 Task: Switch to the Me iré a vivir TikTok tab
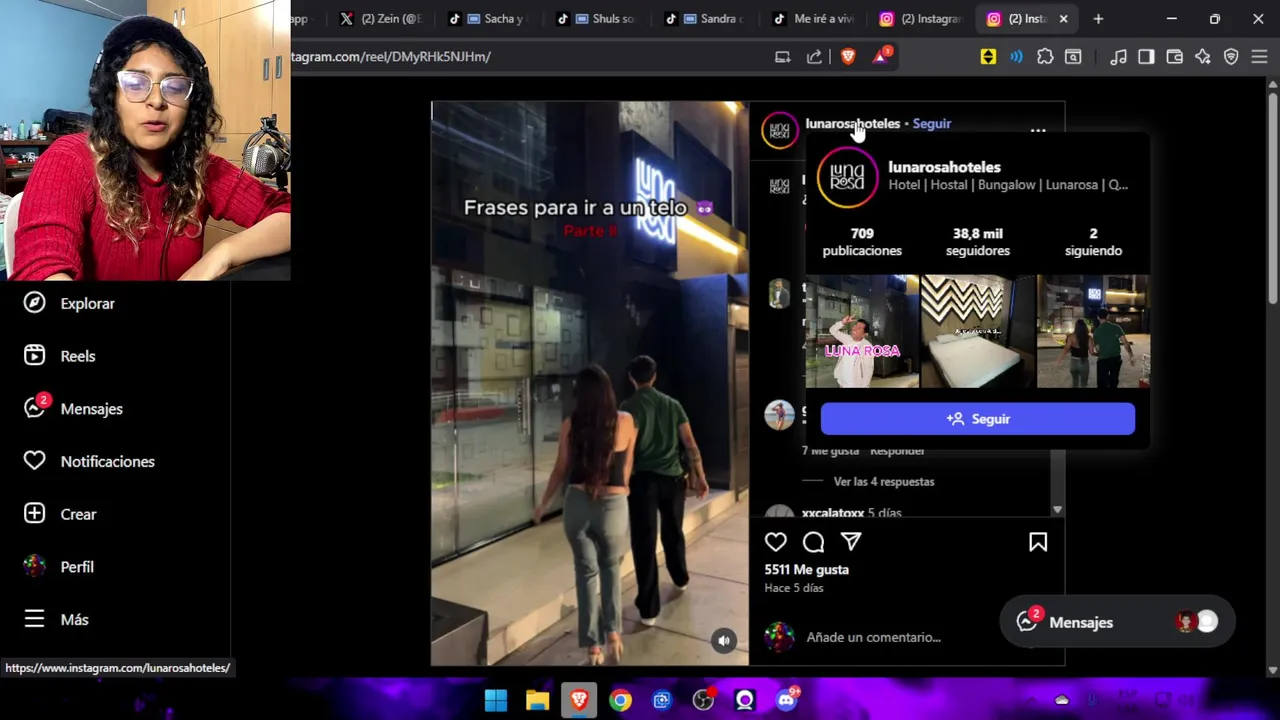coord(813,19)
